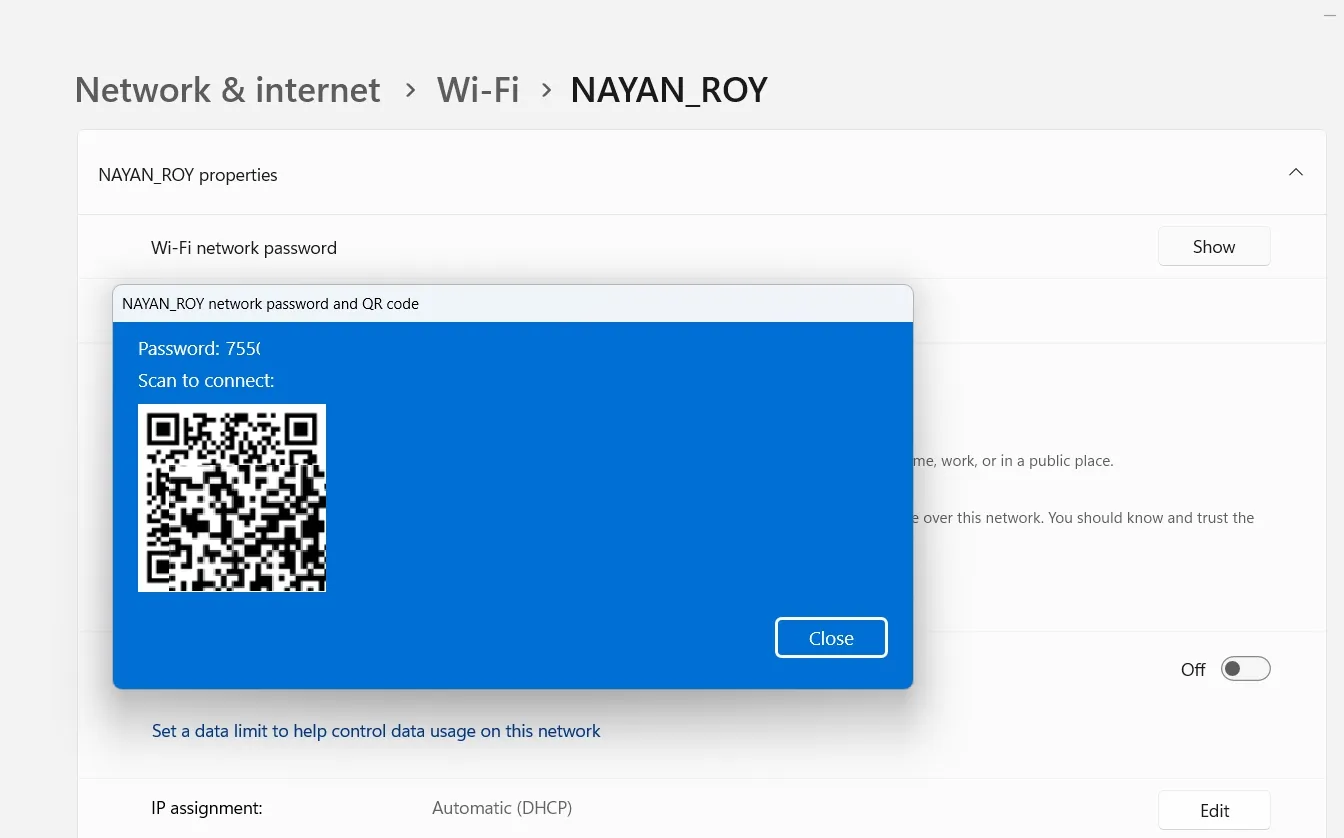Viewport: 1344px width, 838px height.
Task: Click the 'Automatic (DHCP)' value
Action: [x=502, y=808]
